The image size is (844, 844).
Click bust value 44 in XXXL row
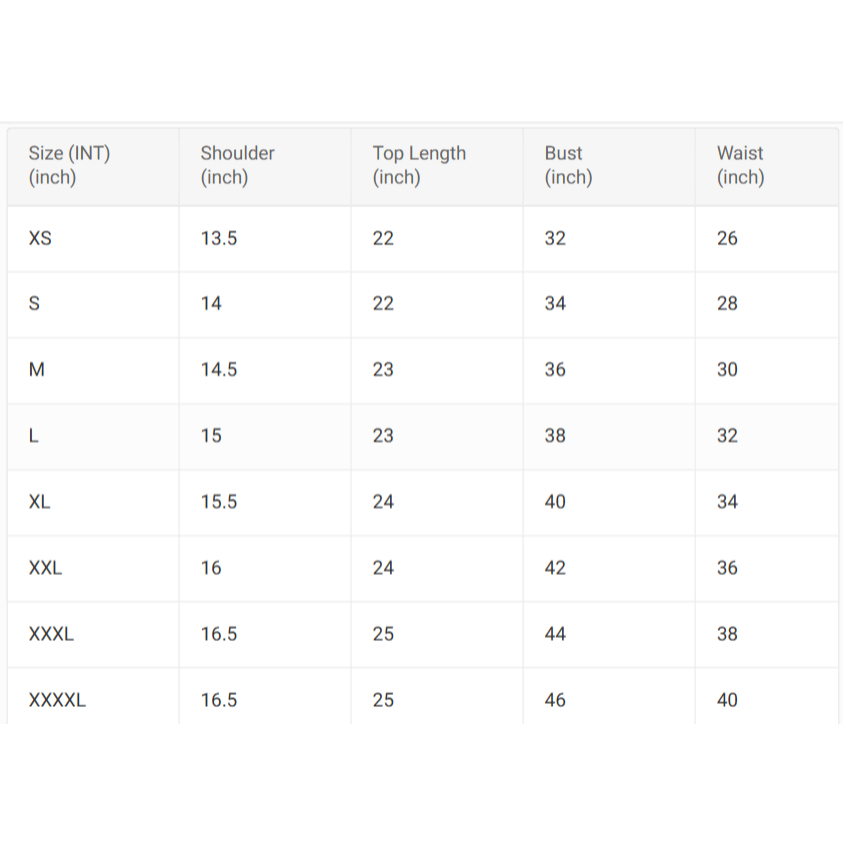[x=555, y=634]
